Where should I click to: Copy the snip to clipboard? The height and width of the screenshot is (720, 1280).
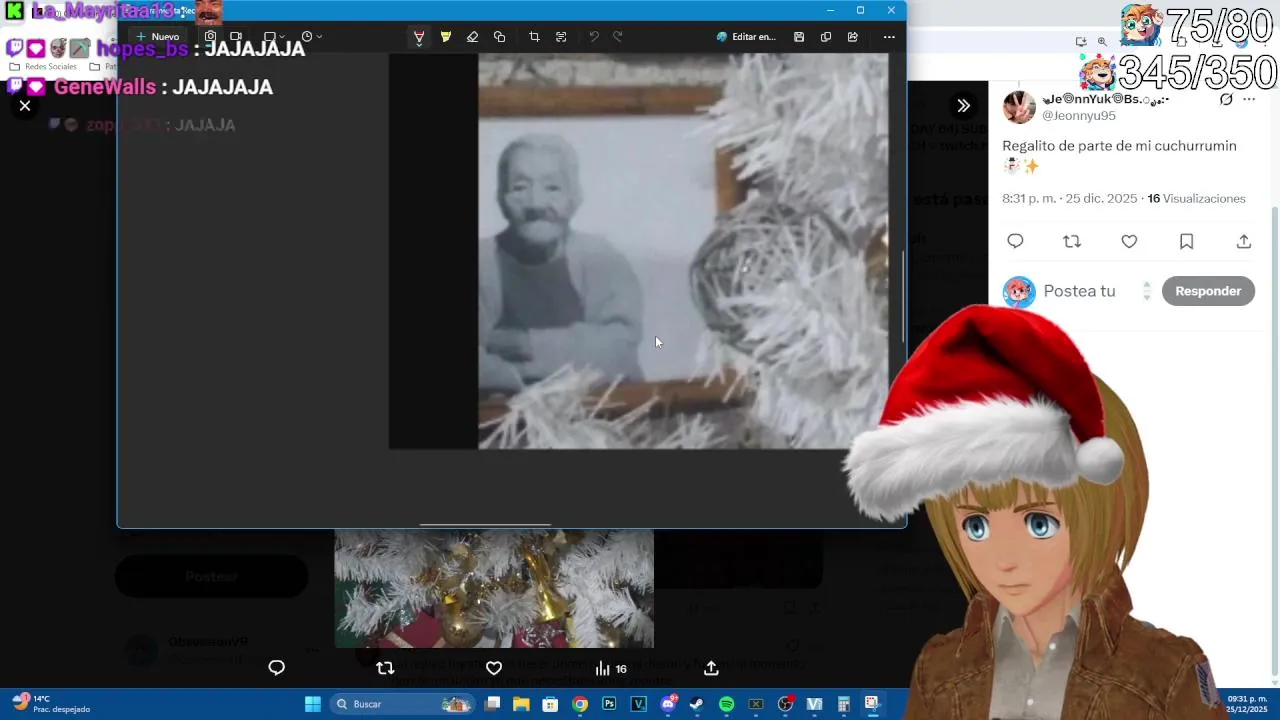point(826,37)
